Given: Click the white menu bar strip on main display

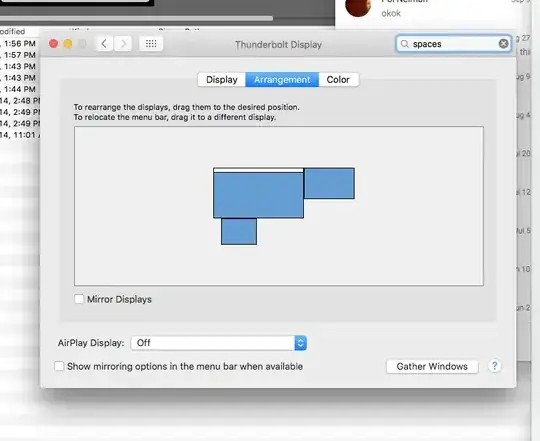Looking at the screenshot, I should [x=258, y=170].
